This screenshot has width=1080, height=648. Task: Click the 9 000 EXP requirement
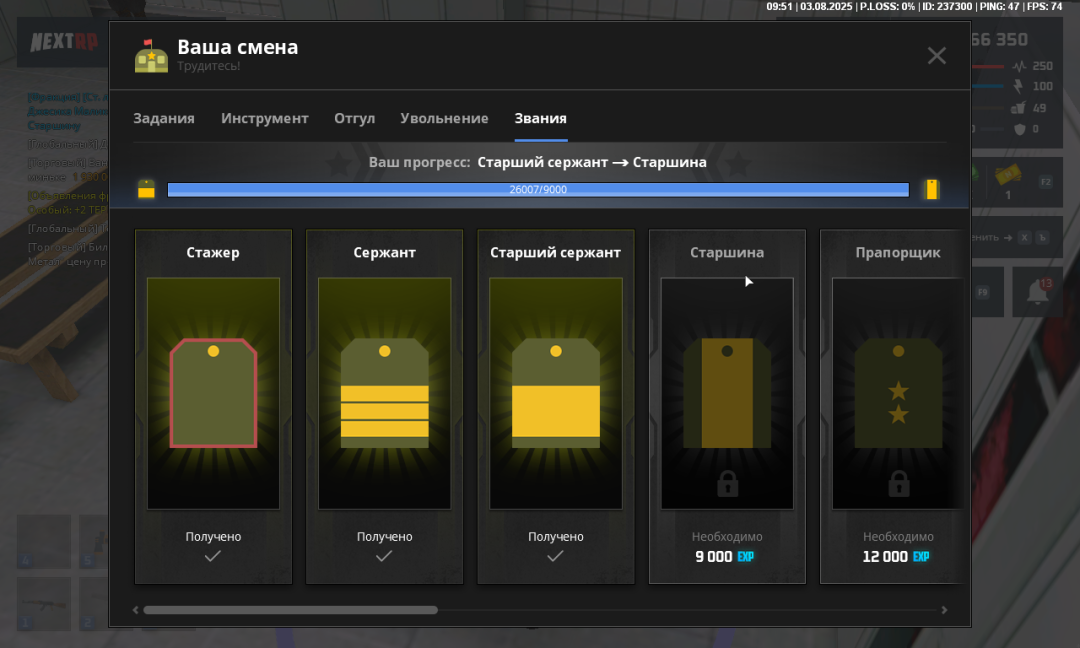pos(725,556)
